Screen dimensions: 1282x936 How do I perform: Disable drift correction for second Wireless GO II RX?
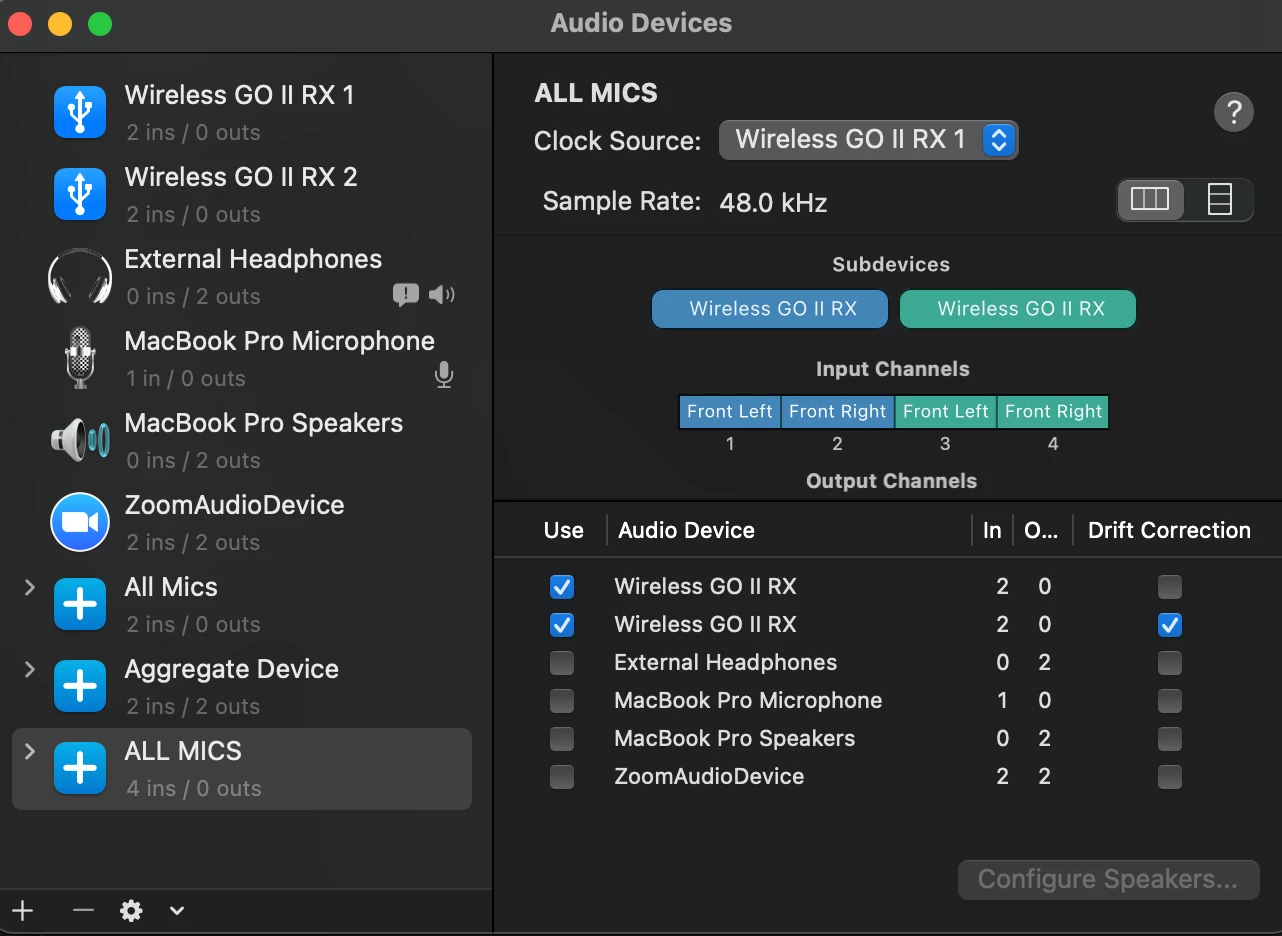pos(1169,624)
